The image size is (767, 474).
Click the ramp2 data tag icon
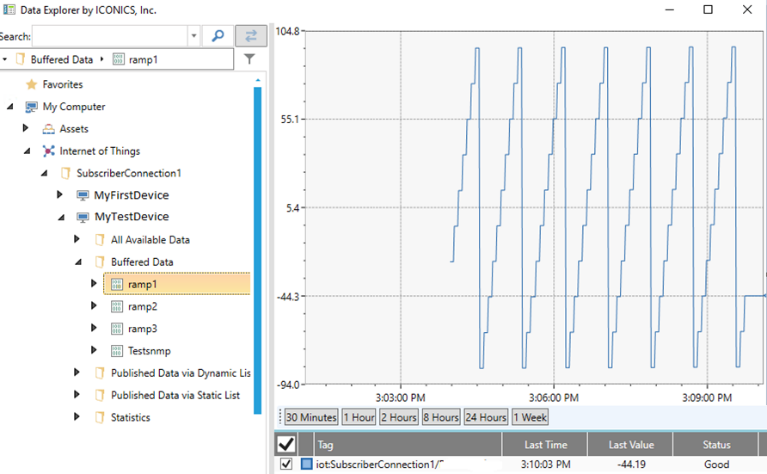point(117,307)
